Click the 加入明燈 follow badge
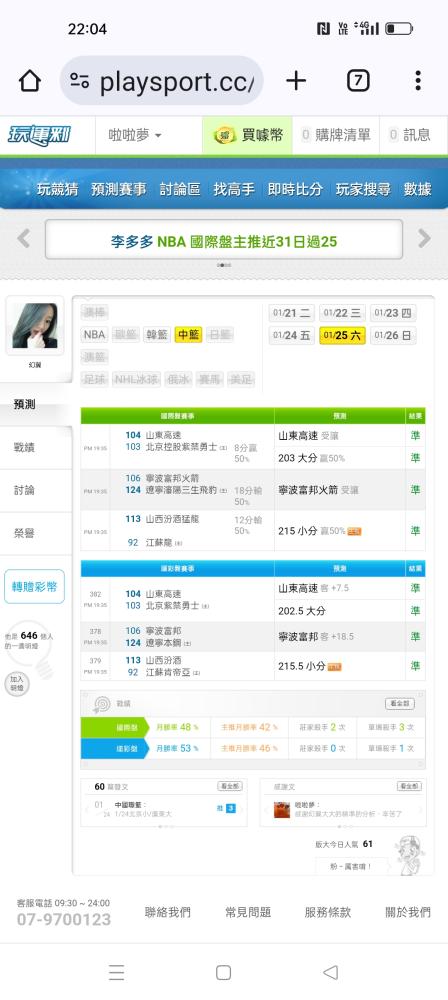The image size is (448, 1000). coord(16,684)
